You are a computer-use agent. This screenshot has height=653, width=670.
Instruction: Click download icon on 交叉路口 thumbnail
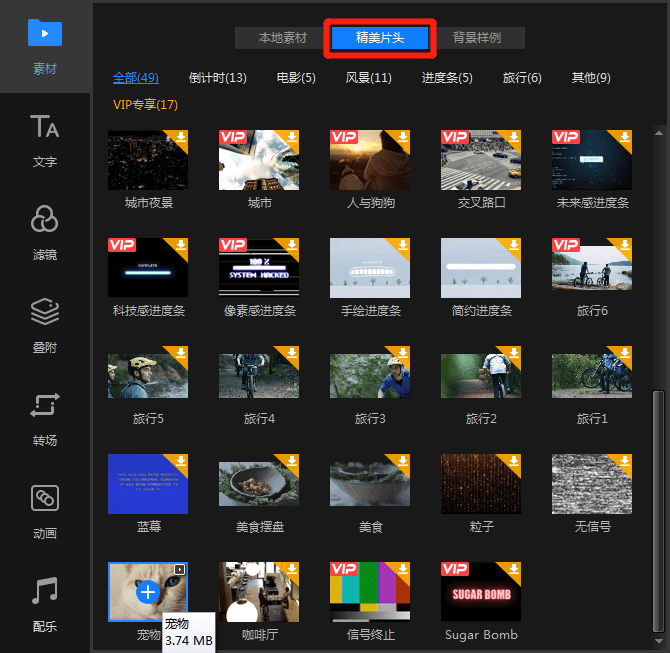tap(514, 137)
